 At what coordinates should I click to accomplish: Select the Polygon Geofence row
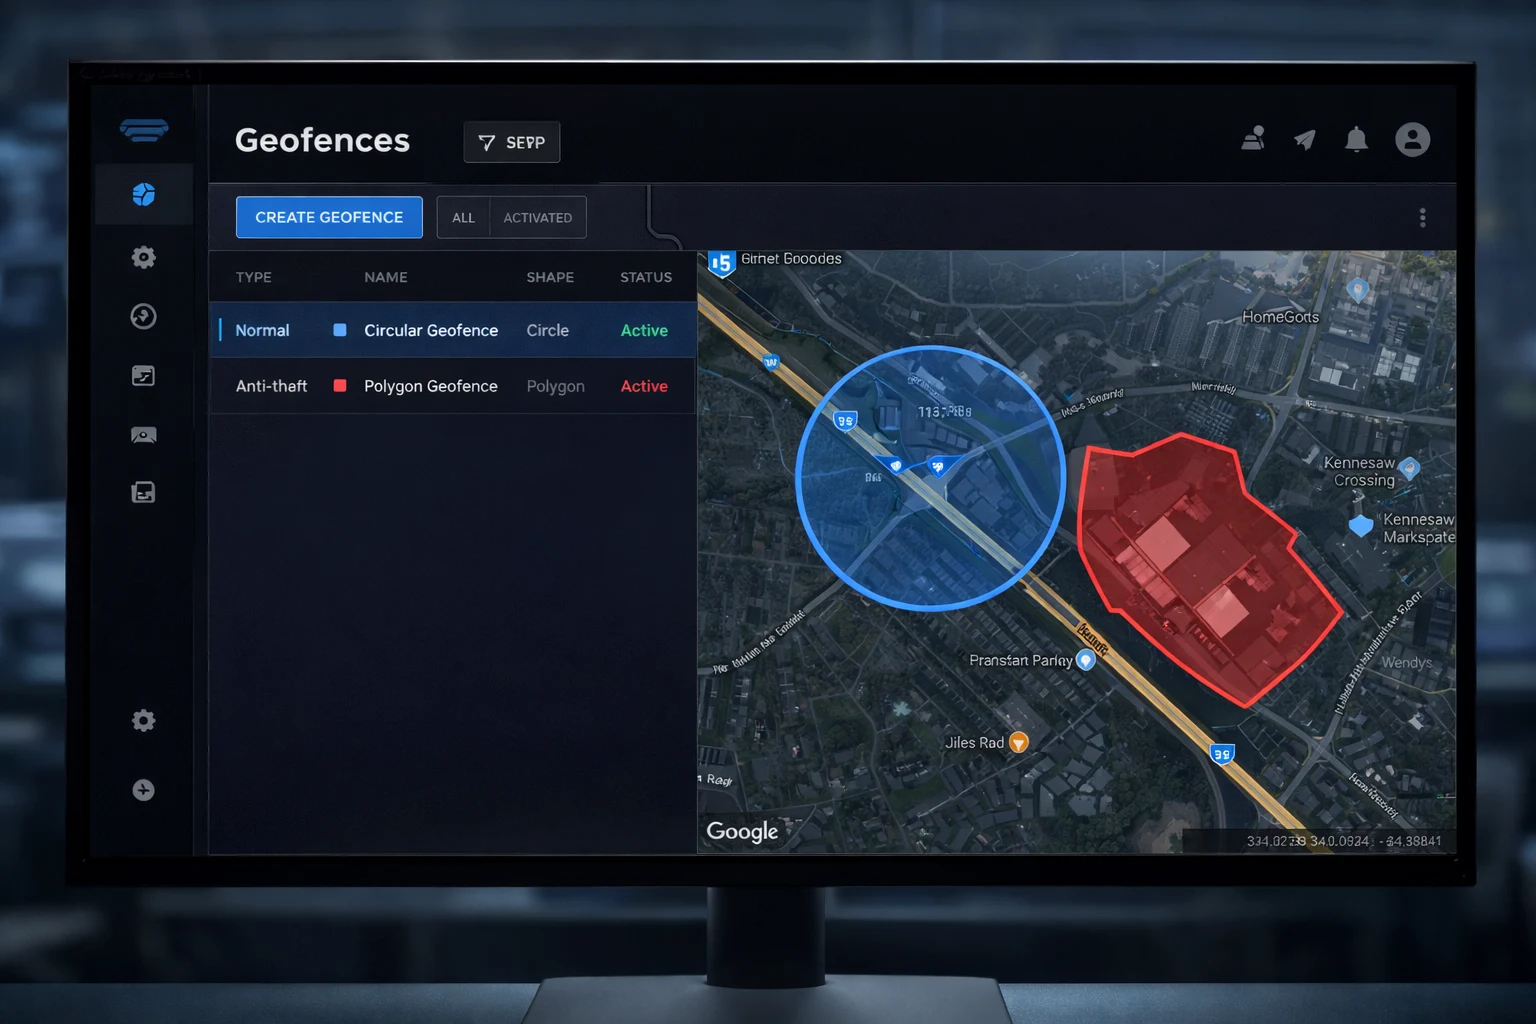click(x=431, y=386)
